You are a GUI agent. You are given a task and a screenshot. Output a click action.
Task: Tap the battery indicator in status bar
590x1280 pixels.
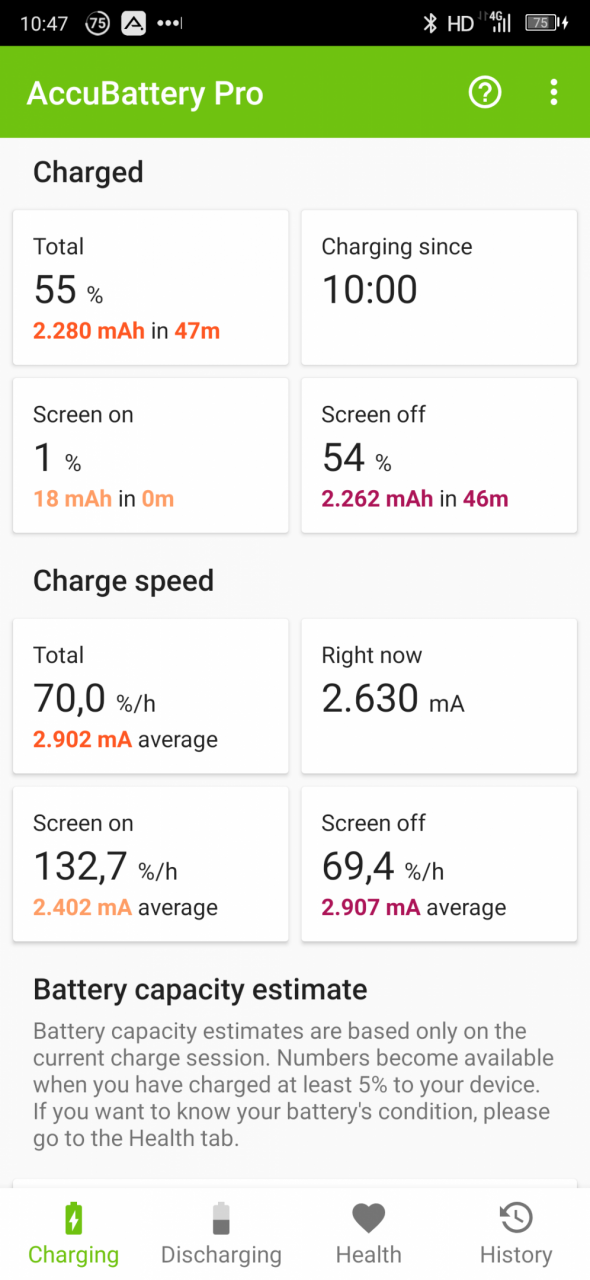547,23
